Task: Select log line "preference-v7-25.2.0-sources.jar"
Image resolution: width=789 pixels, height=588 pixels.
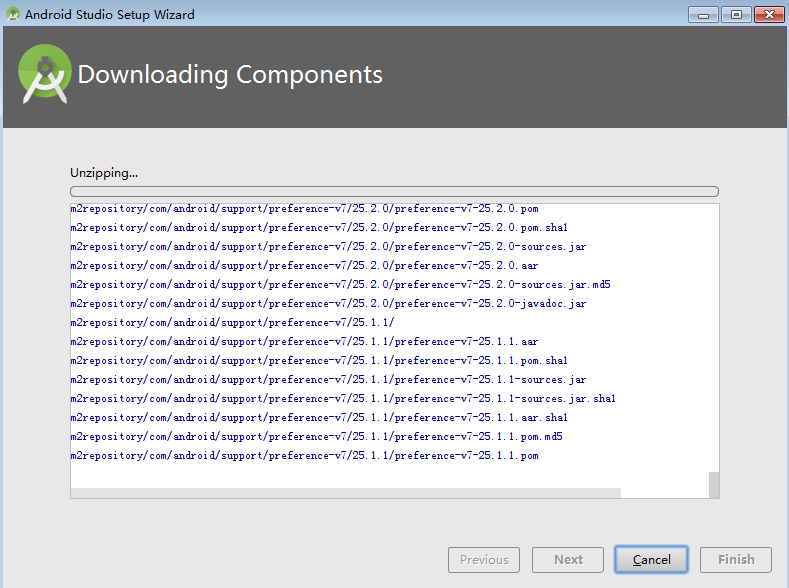Action: coord(328,246)
